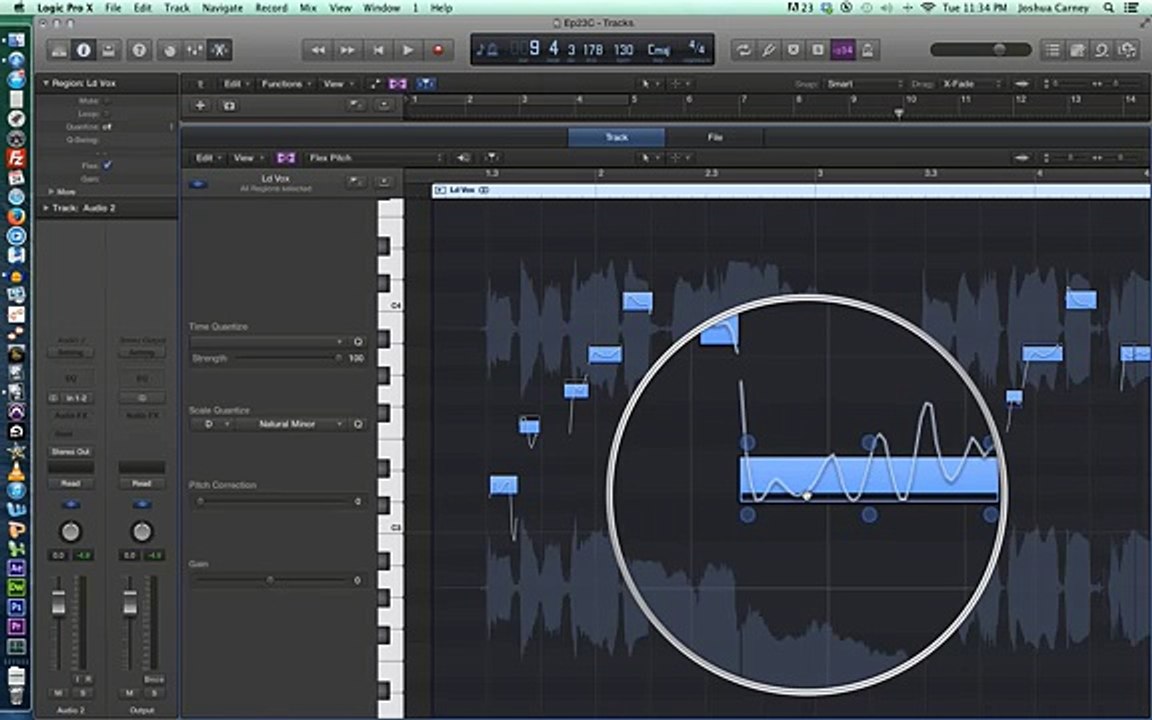The image size is (1152, 720).
Task: Open Quick Help question mark button
Action: click(x=139, y=50)
